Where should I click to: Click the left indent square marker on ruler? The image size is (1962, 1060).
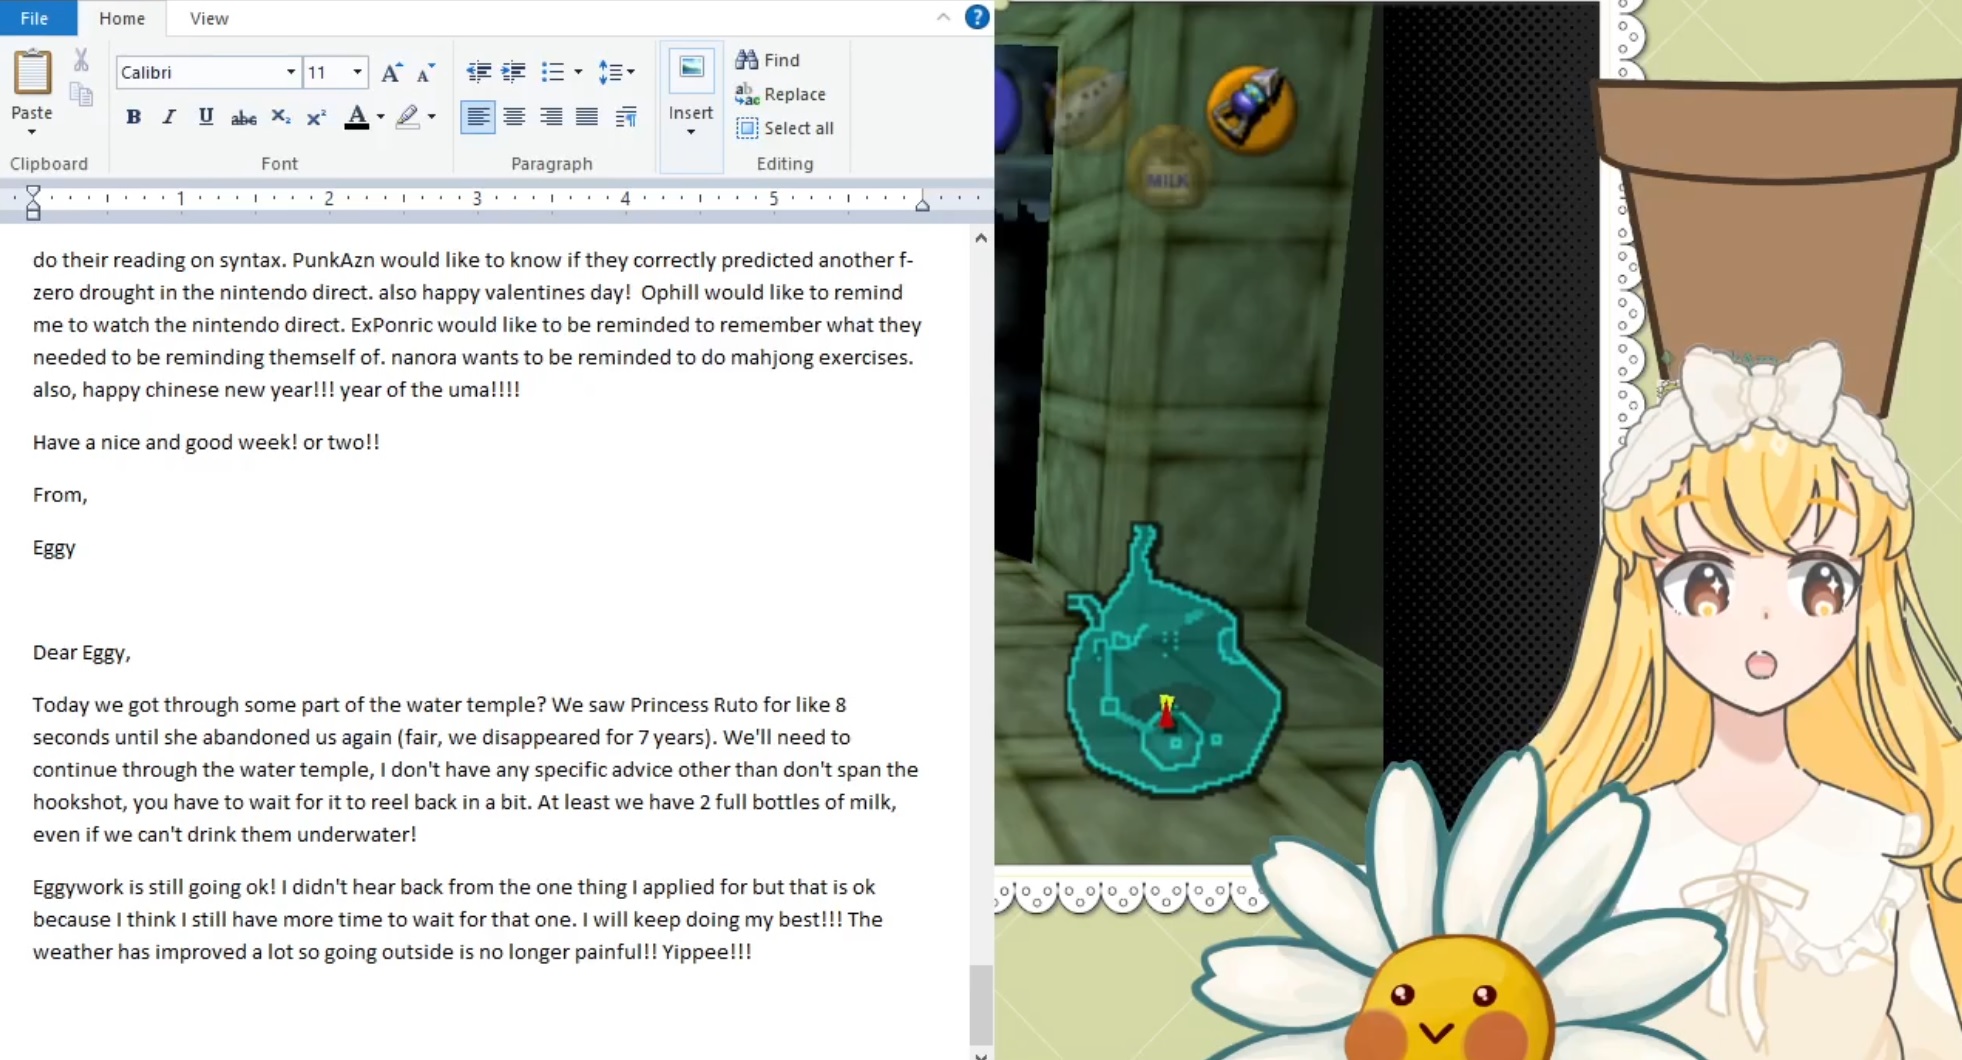(33, 214)
